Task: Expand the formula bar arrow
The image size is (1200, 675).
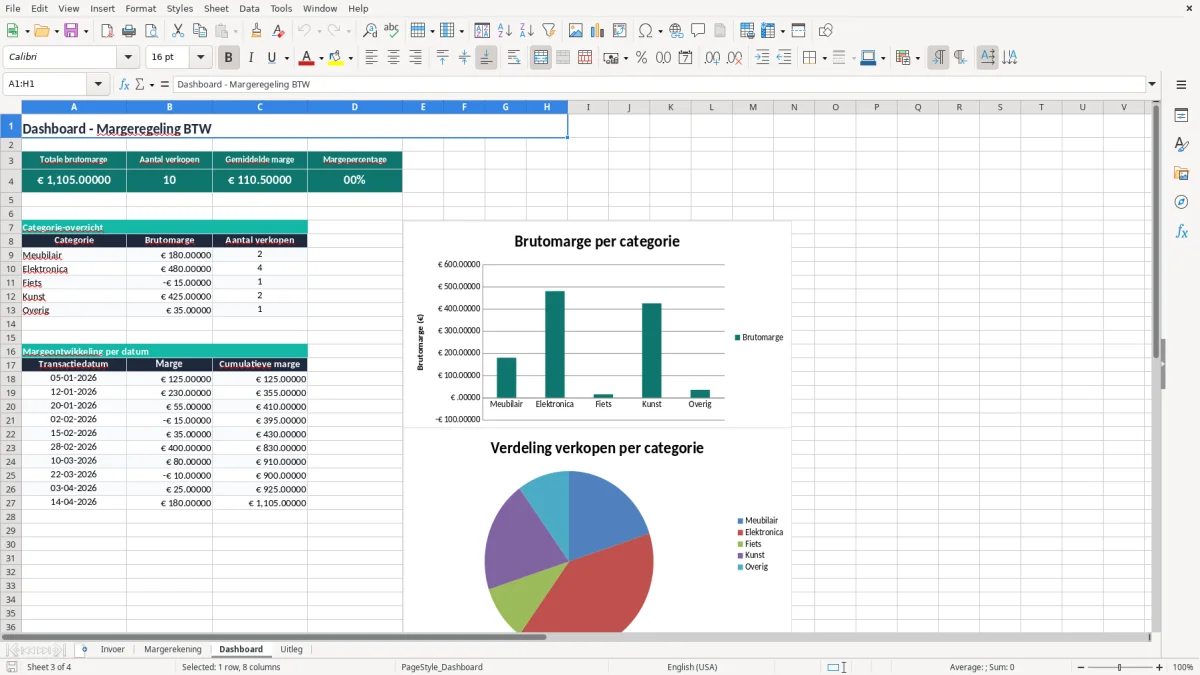Action: (x=1152, y=84)
